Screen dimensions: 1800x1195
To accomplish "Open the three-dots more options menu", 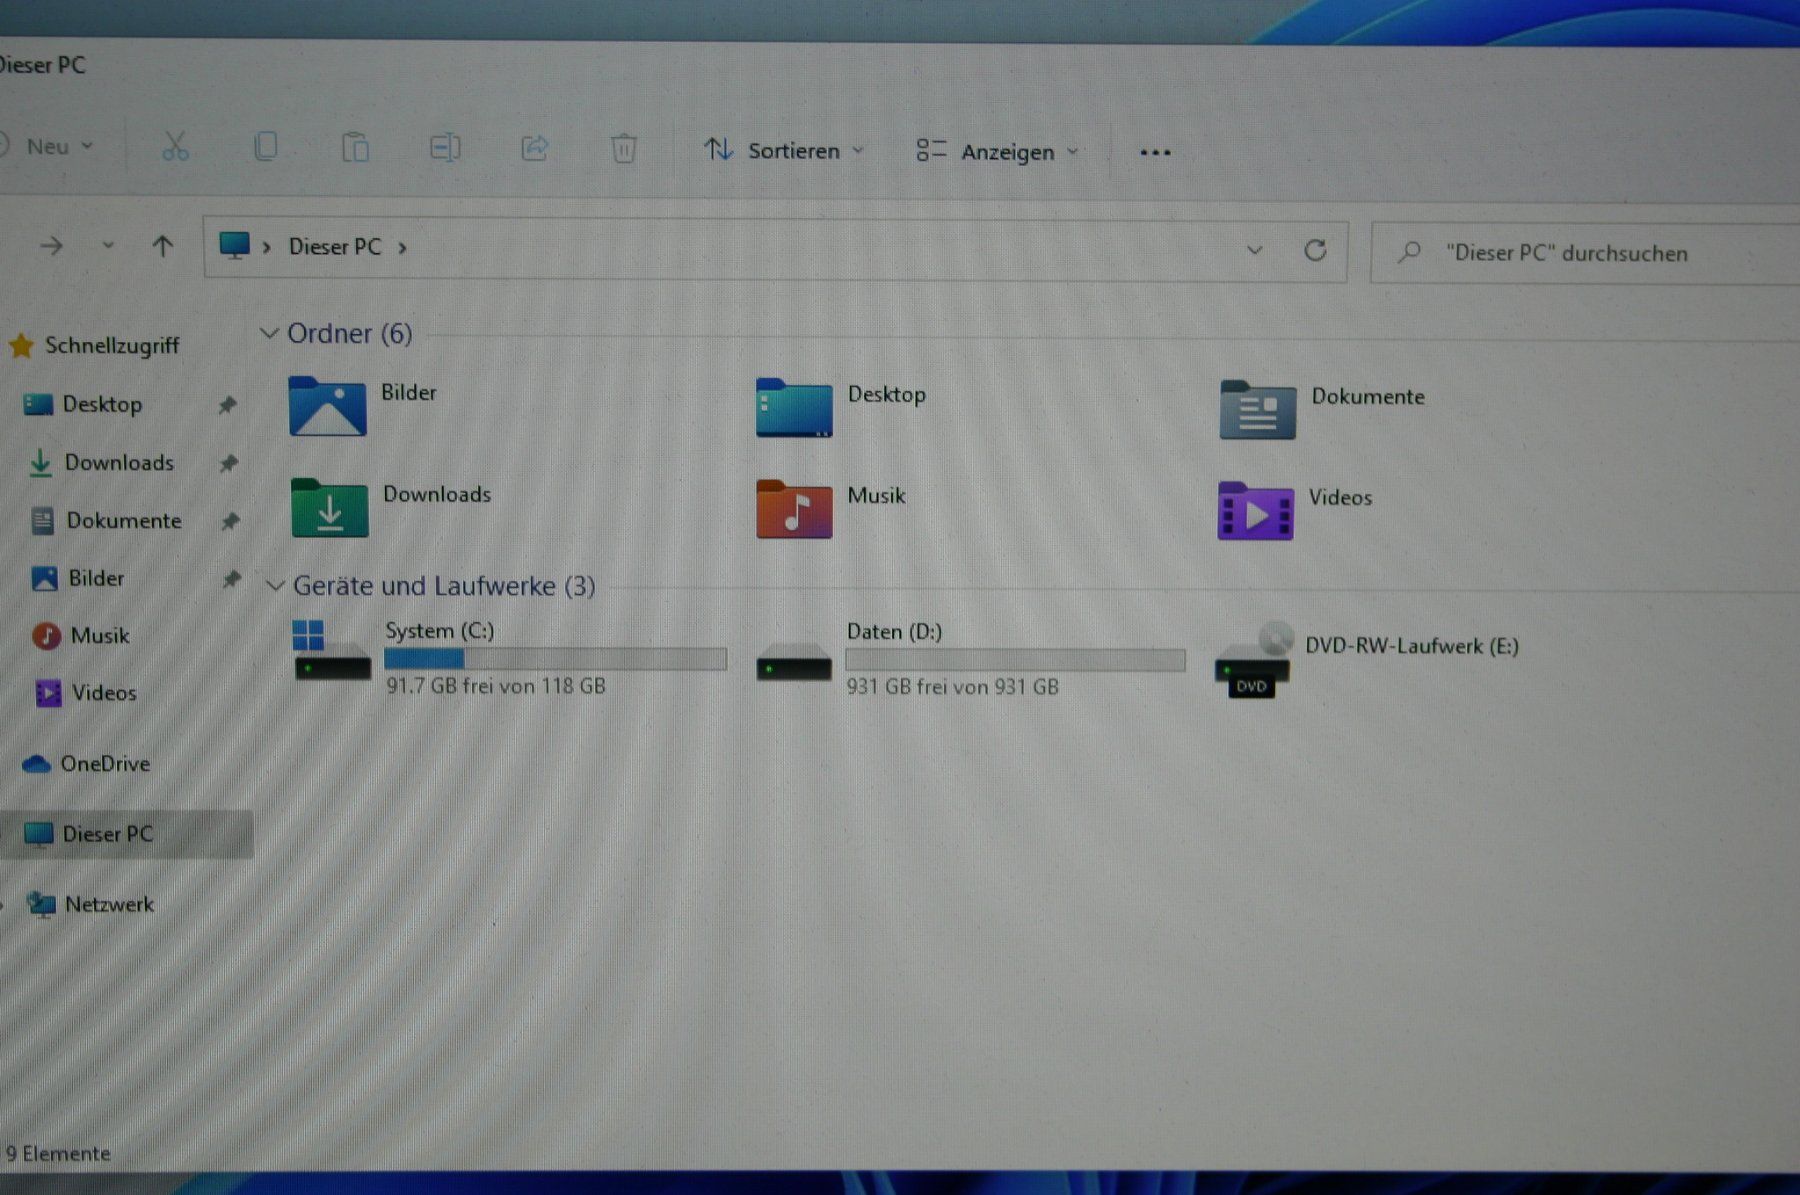I will point(1155,153).
